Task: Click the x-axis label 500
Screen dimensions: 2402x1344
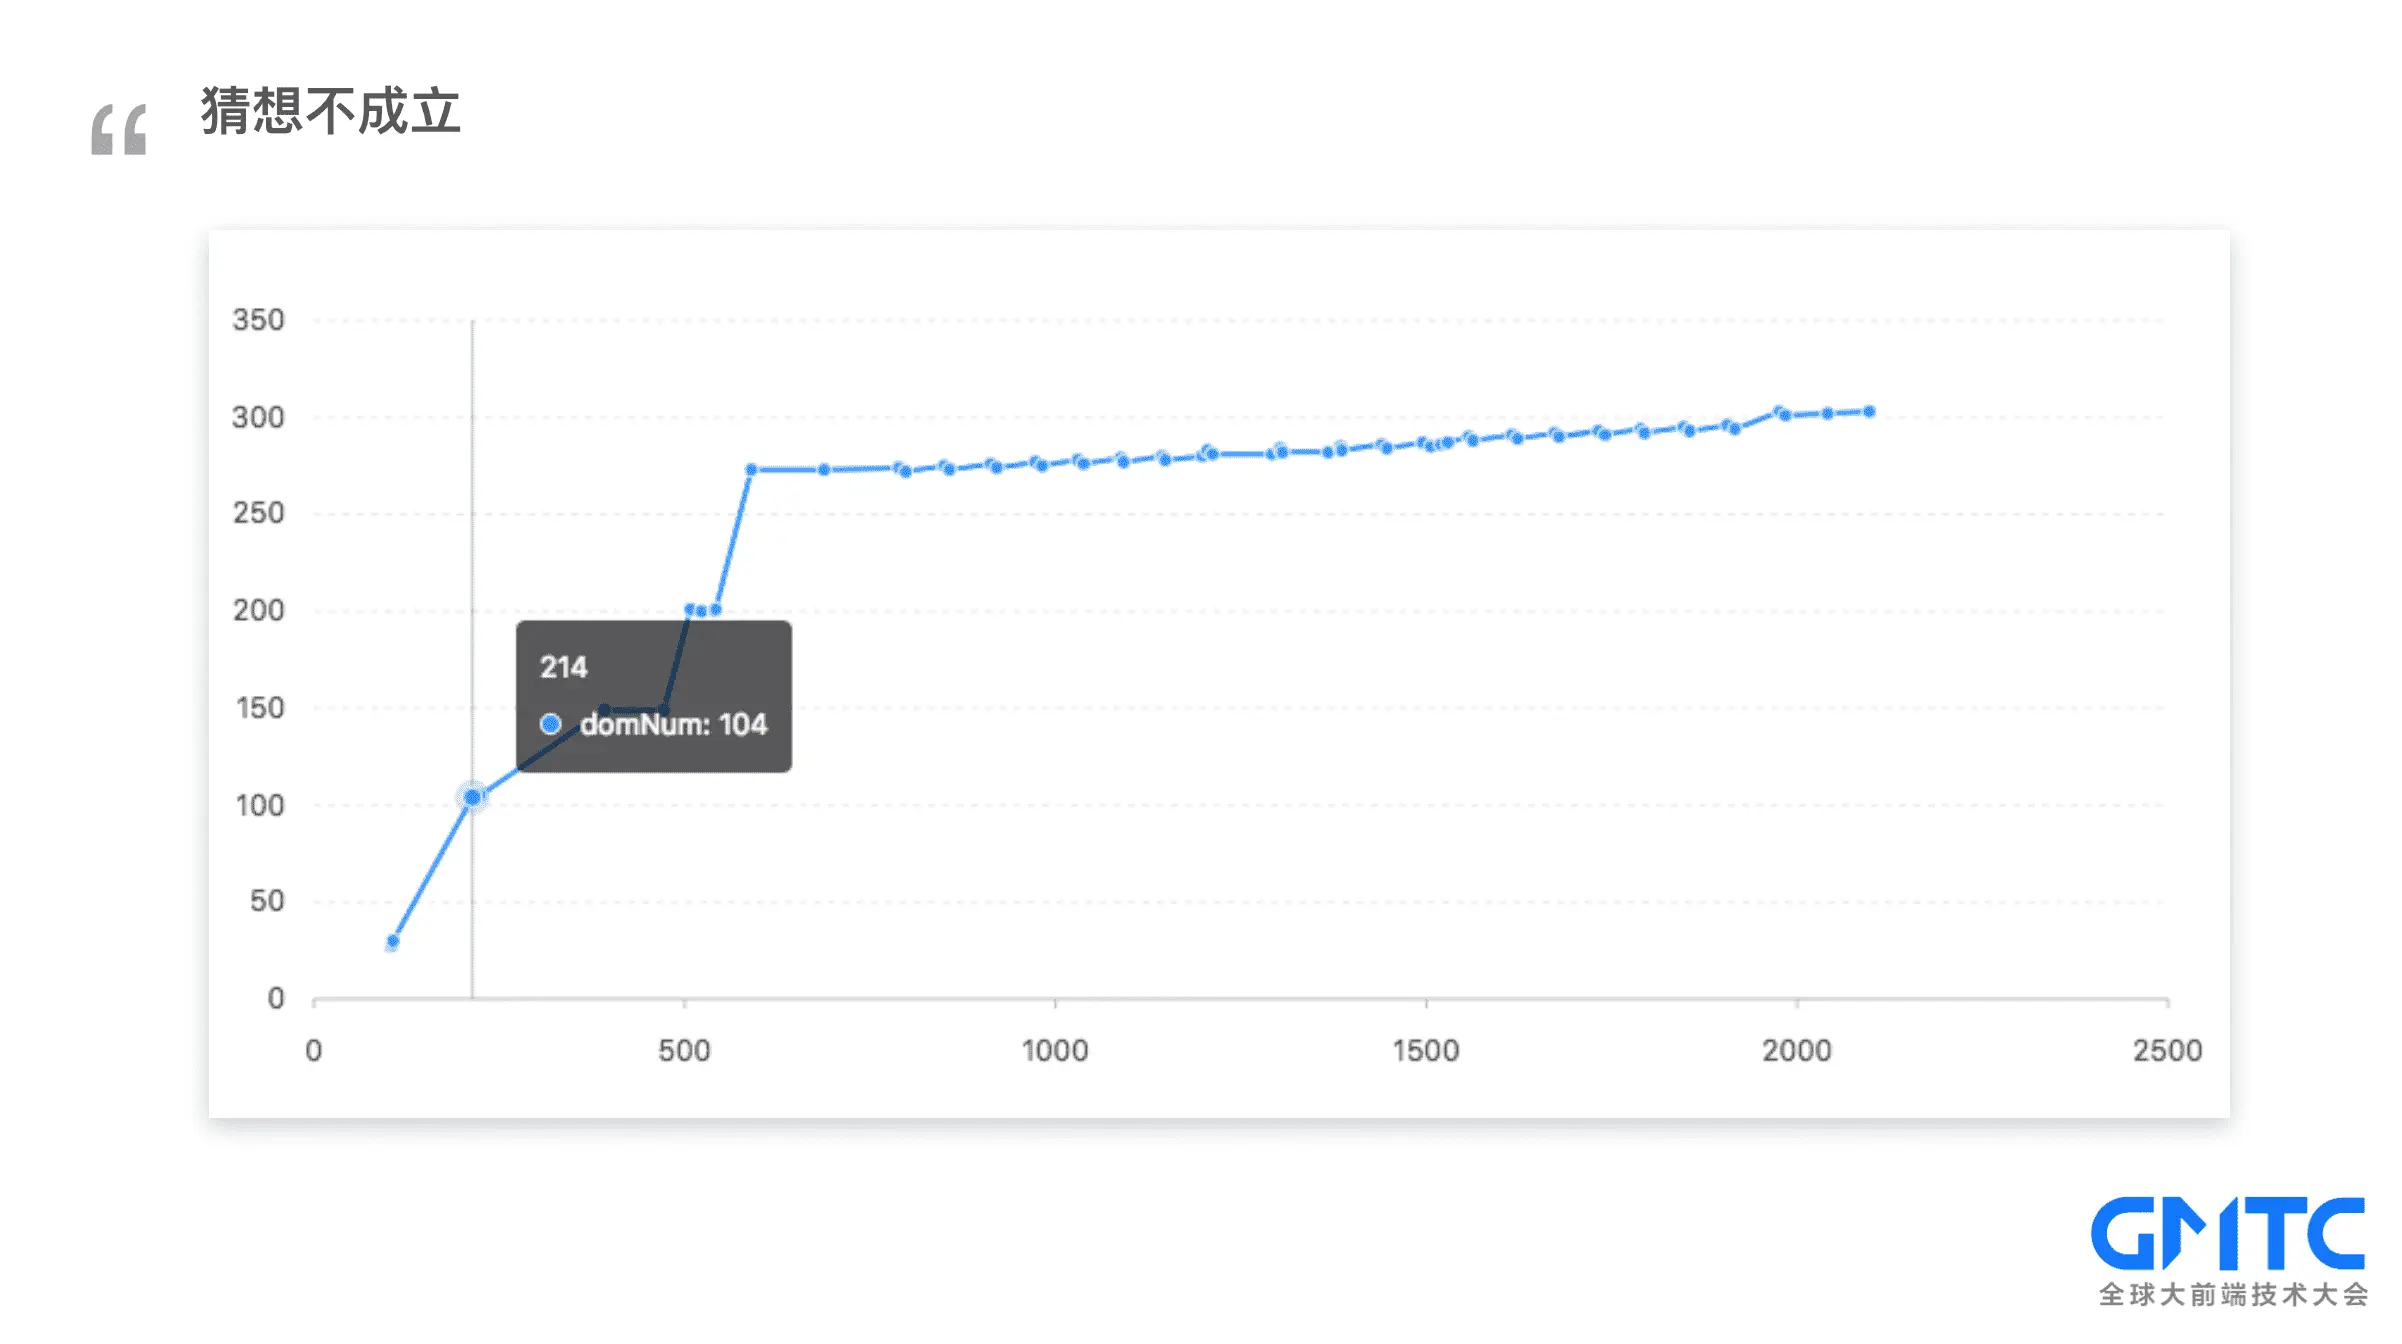Action: tap(684, 1050)
